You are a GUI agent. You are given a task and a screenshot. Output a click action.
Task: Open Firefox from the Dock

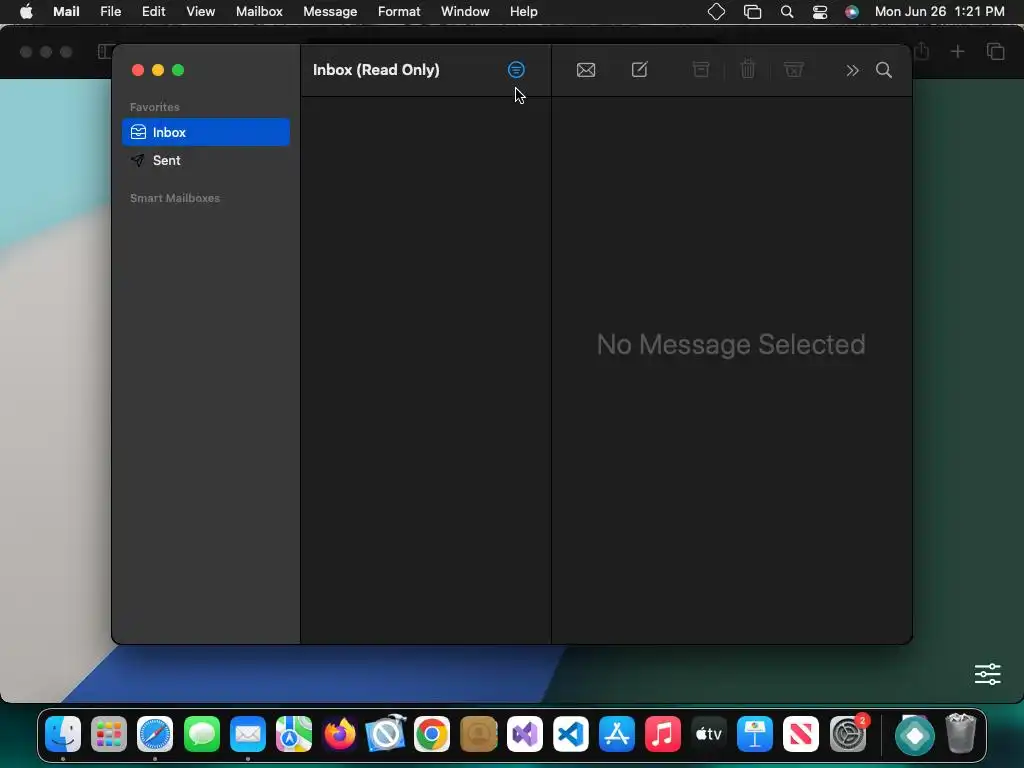coord(340,734)
